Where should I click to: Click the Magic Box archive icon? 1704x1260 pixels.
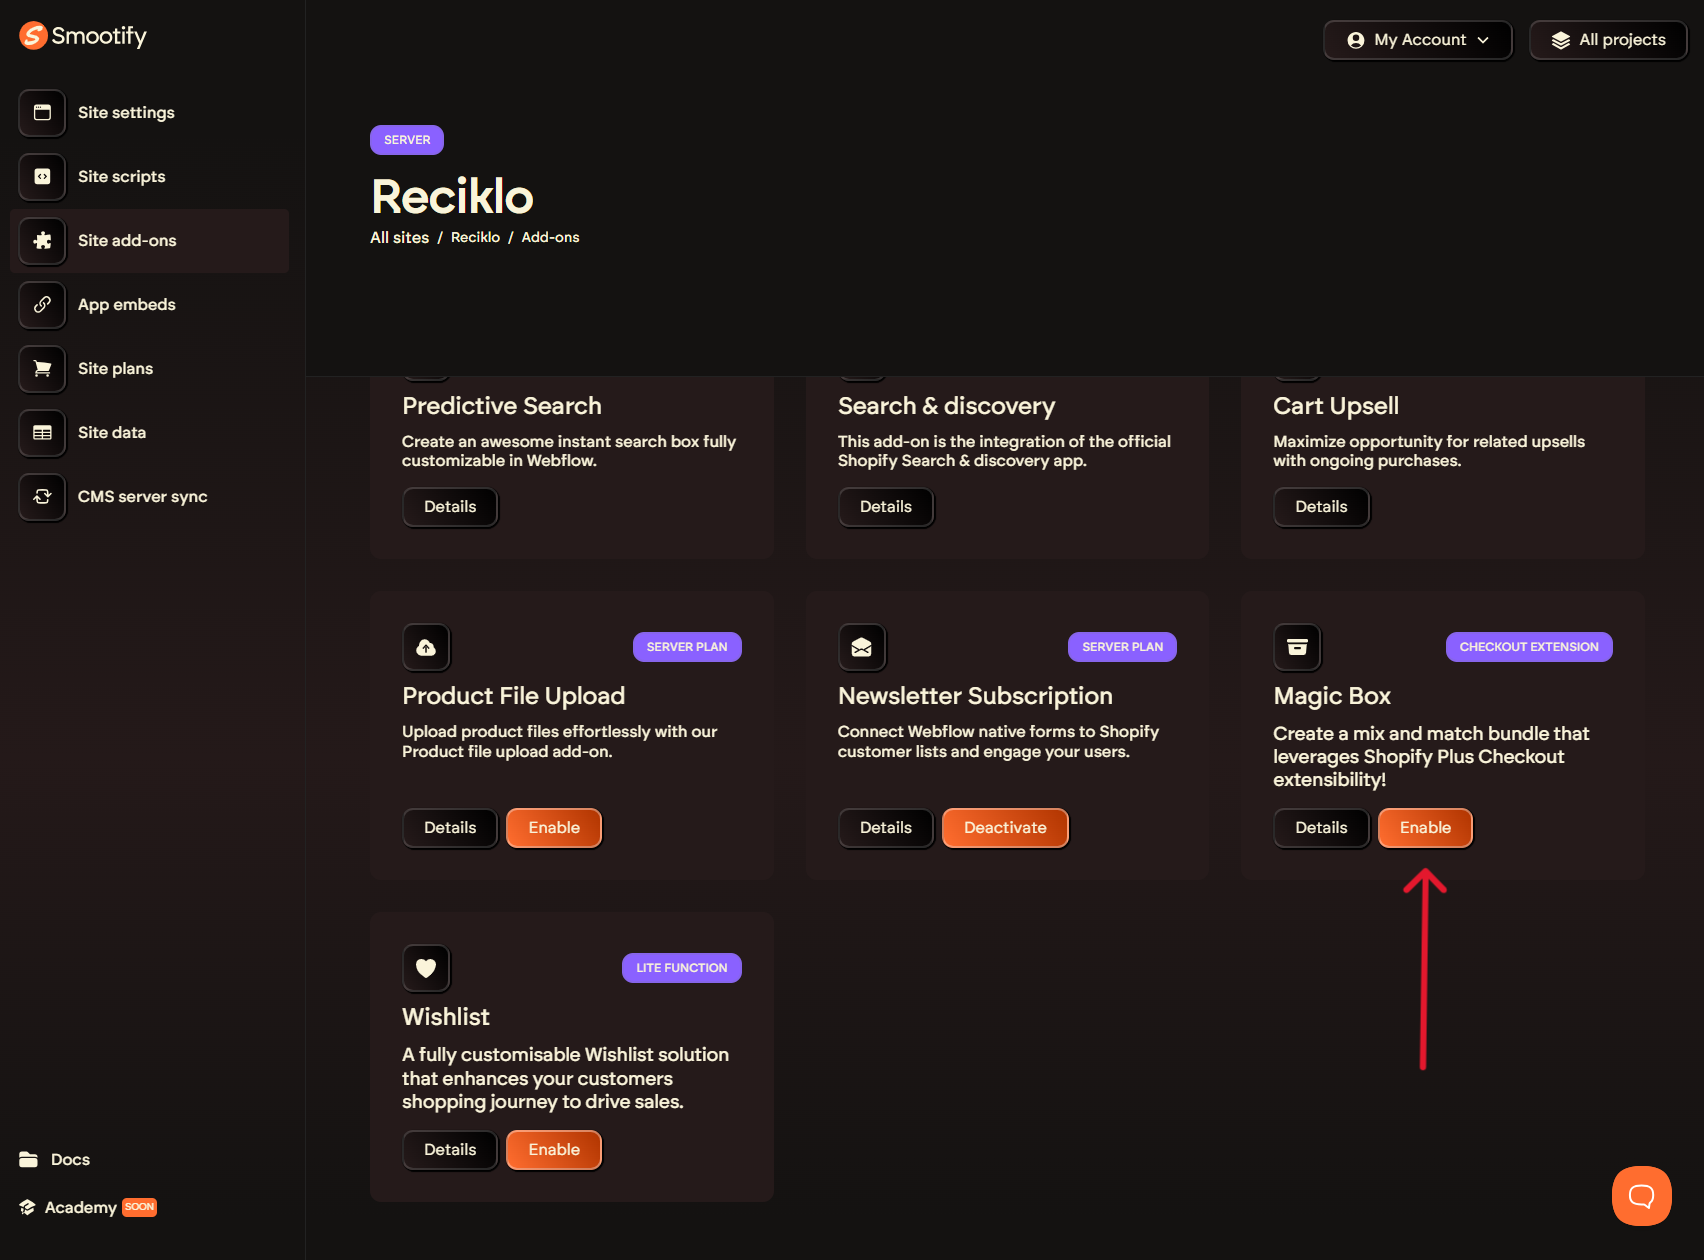(x=1297, y=647)
